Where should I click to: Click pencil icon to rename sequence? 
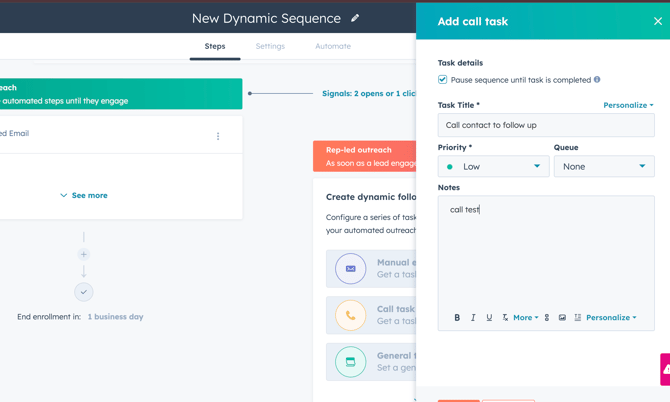click(355, 18)
